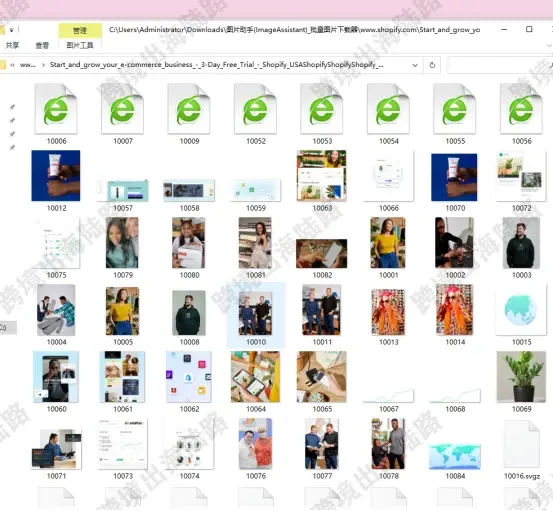Screen dimensions: 553x511
Task: Select the blank file icon 10016.svgz
Action: click(x=521, y=444)
